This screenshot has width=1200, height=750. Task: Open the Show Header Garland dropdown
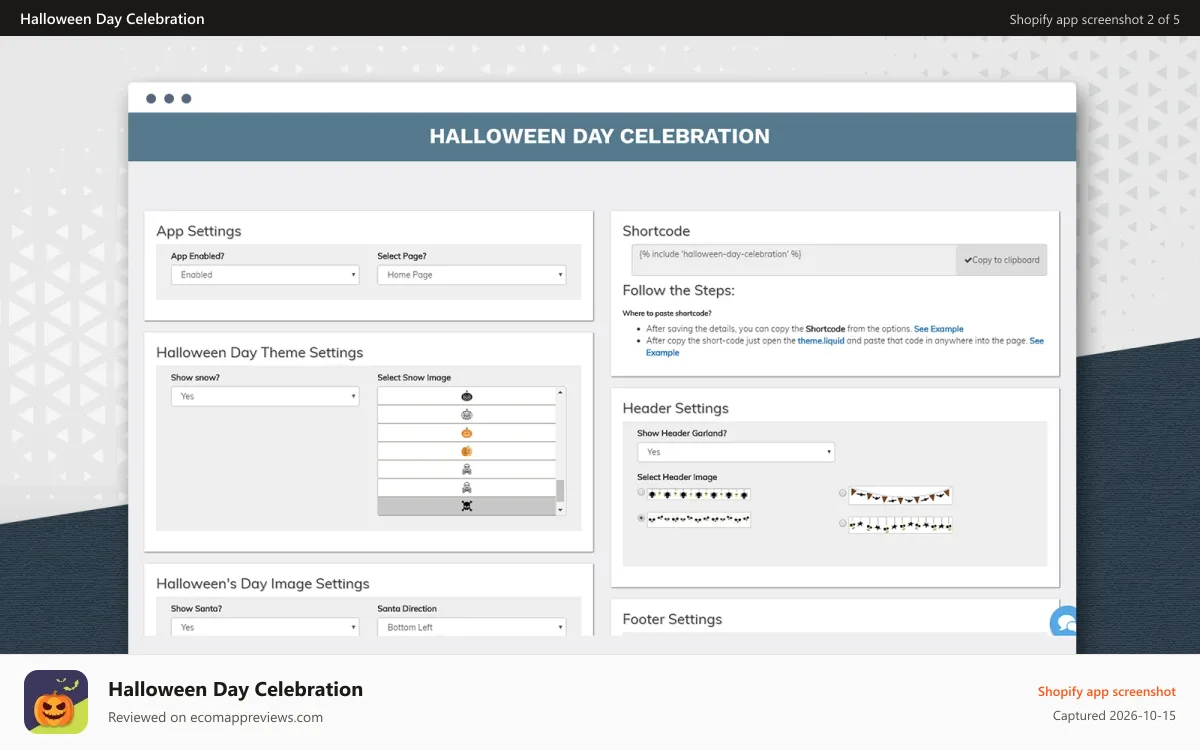click(735, 452)
